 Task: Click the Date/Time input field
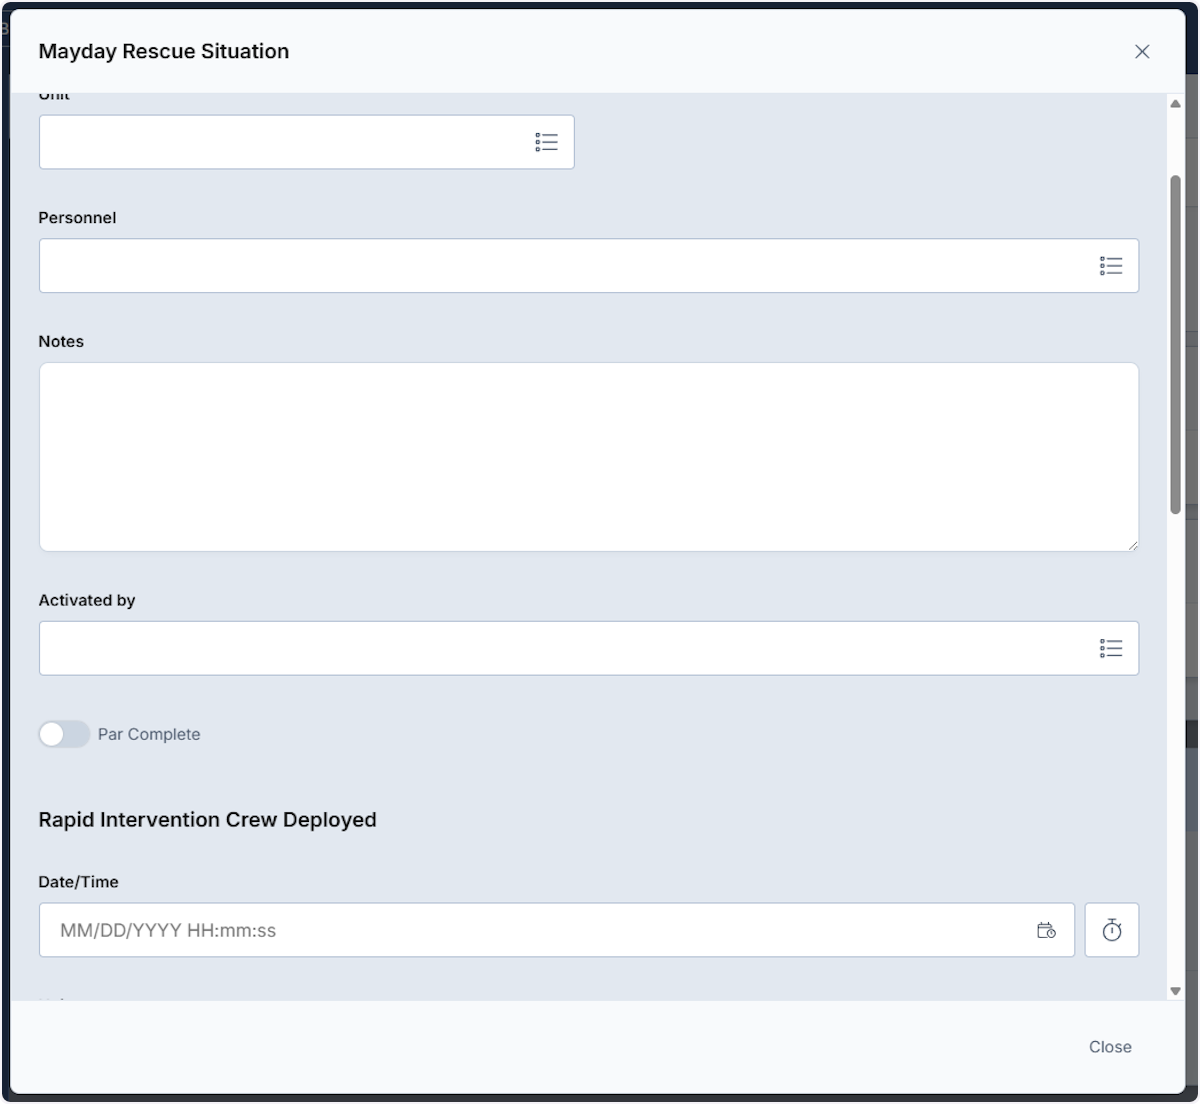(556, 930)
